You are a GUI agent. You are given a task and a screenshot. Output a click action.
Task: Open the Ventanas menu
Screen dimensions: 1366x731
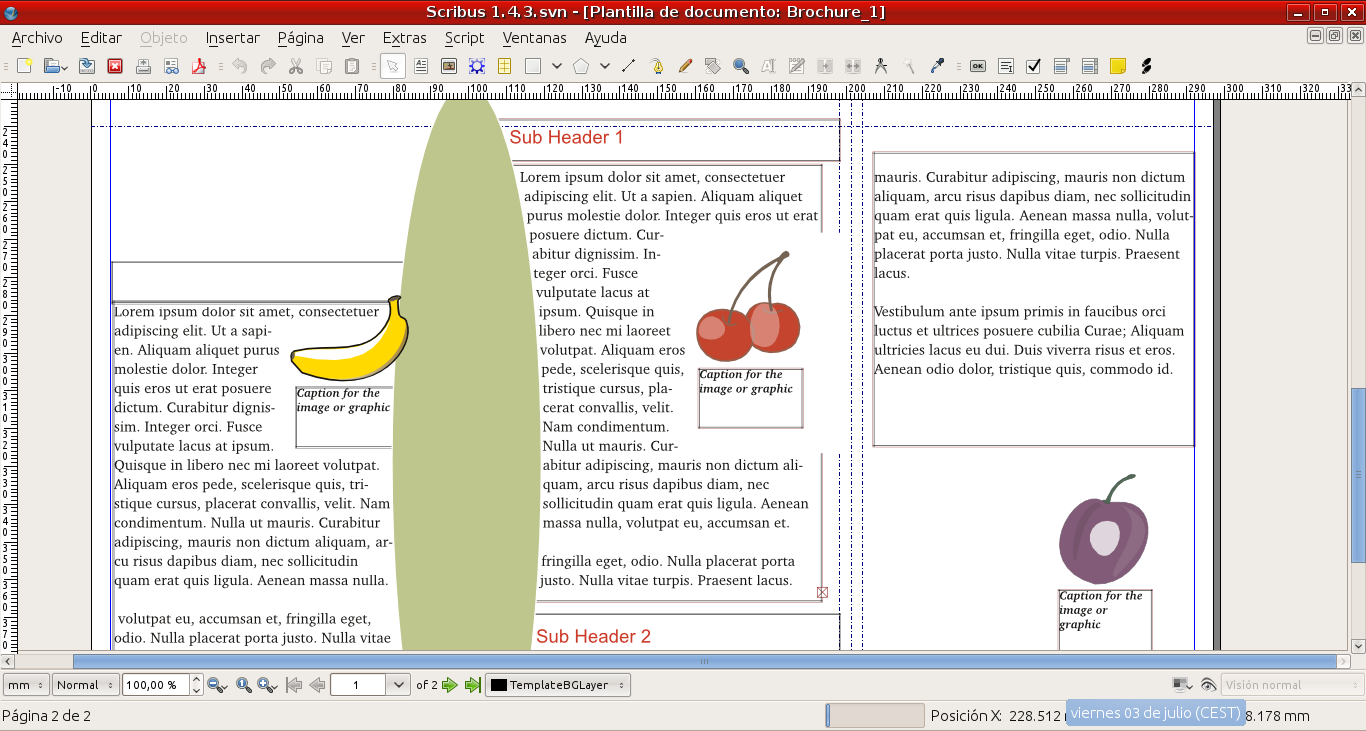pos(534,38)
